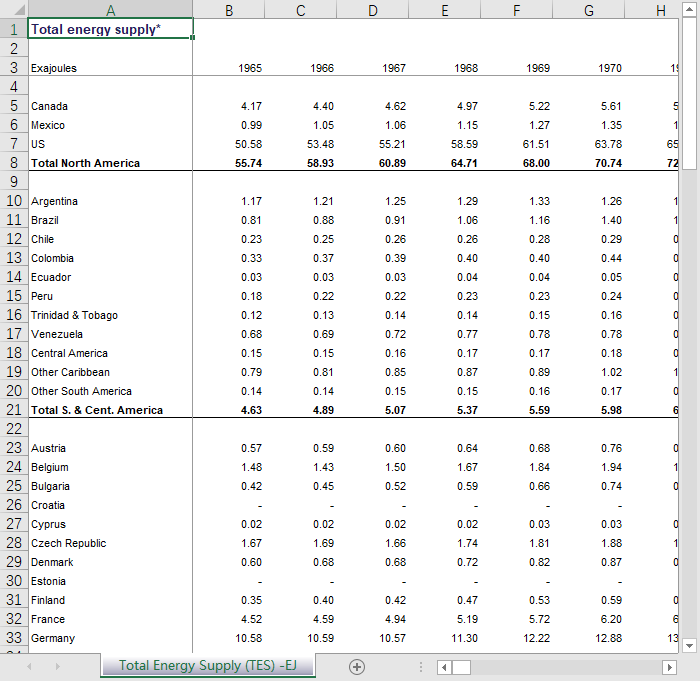Click the tab bar resize handle dots
Image resolution: width=700 pixels, height=681 pixels.
click(x=421, y=666)
